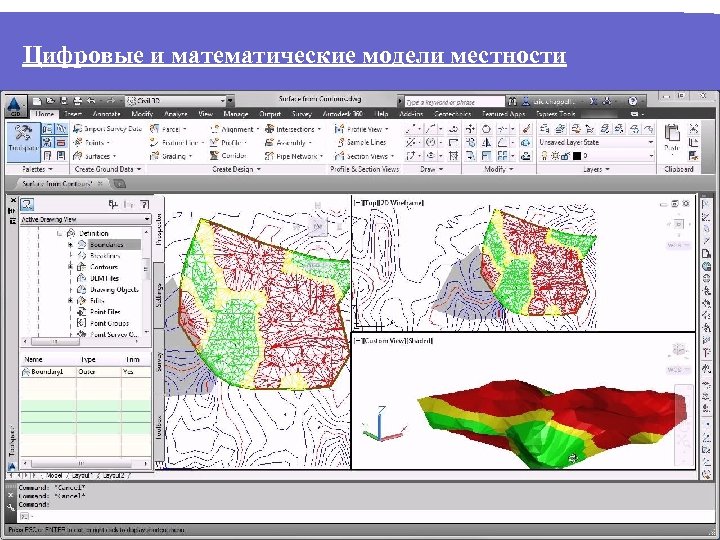720x540 pixels.
Task: Open the Insert ribbon tab
Action: [x=73, y=113]
